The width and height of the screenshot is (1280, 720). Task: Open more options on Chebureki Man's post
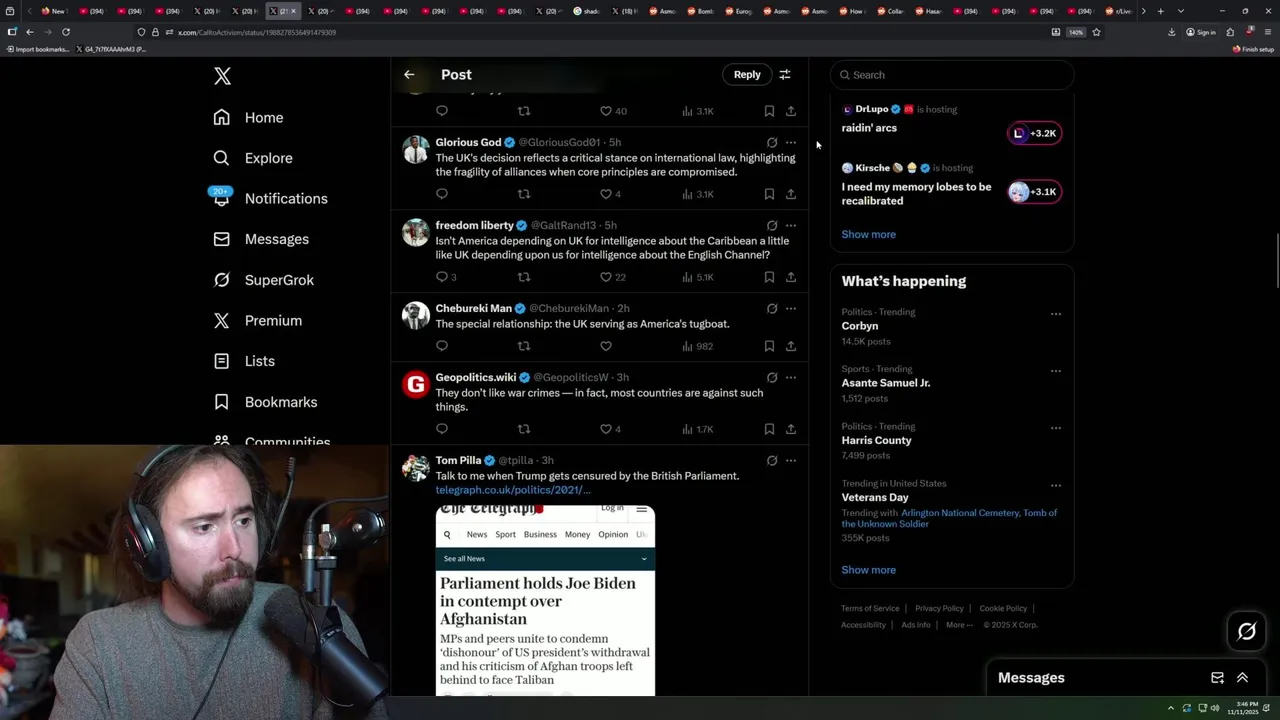point(791,308)
